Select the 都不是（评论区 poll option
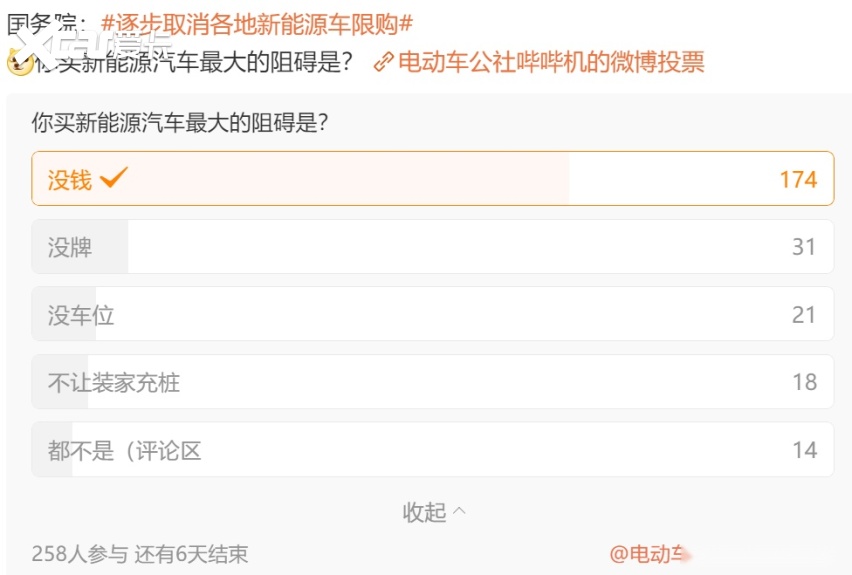The width and height of the screenshot is (852, 575). tap(433, 450)
